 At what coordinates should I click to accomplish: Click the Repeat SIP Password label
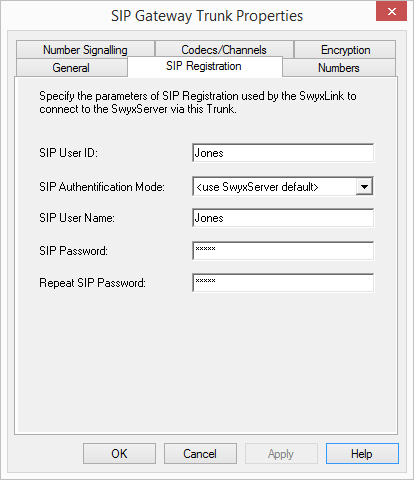[93, 283]
